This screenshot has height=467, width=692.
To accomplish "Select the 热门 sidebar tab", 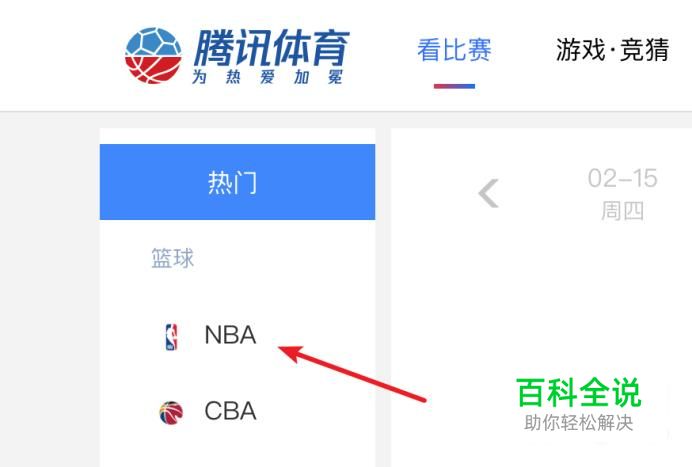I will (x=237, y=182).
